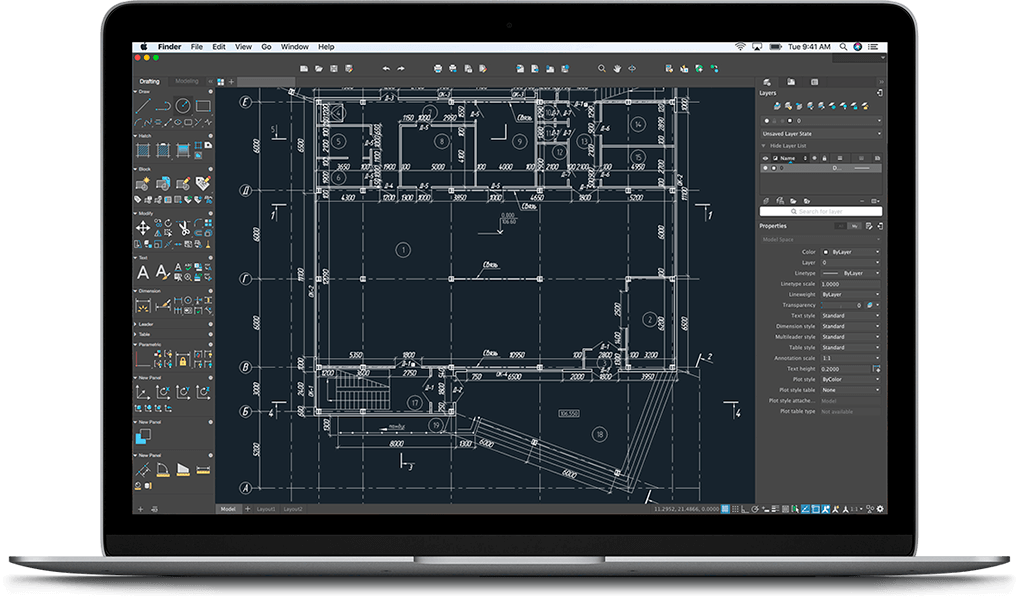Click the Zoom magnifier in toolbar
This screenshot has width=1018, height=597.
pyautogui.click(x=602, y=69)
